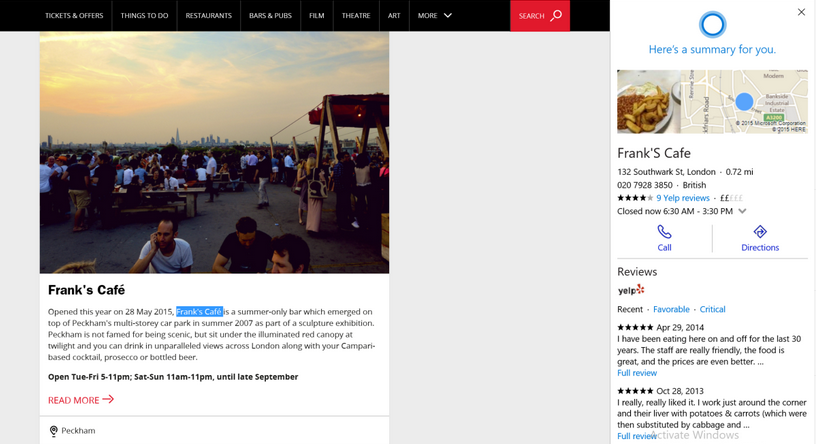Go to the Theatre section

(356, 16)
